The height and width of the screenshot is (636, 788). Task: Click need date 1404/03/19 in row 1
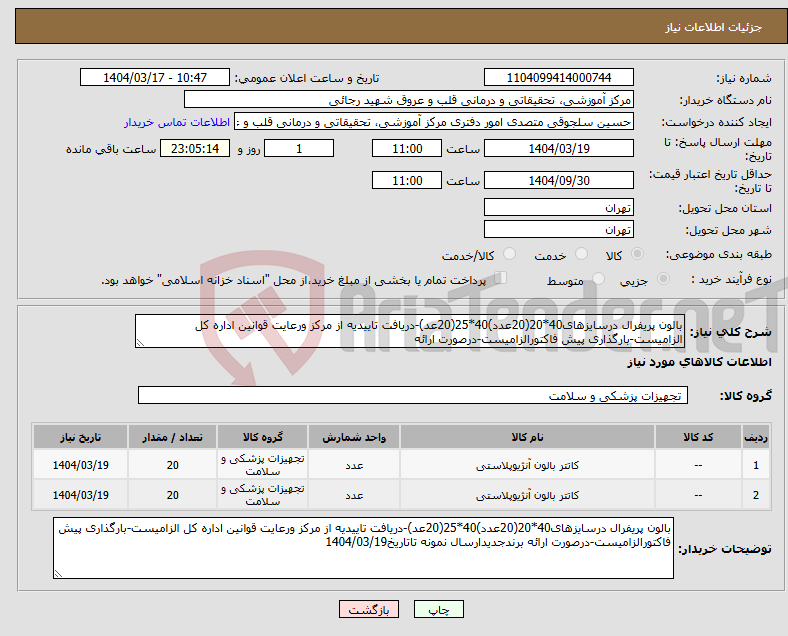pos(80,465)
